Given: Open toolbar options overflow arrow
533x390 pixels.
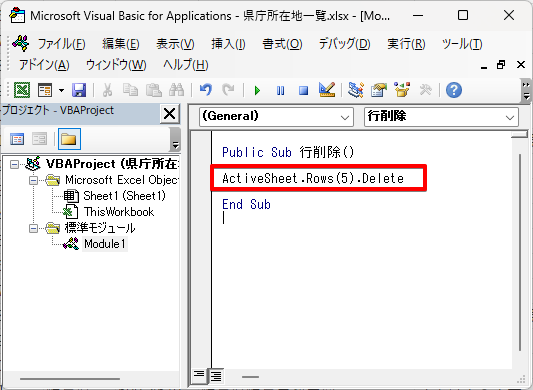Looking at the screenshot, I should coord(526,90).
